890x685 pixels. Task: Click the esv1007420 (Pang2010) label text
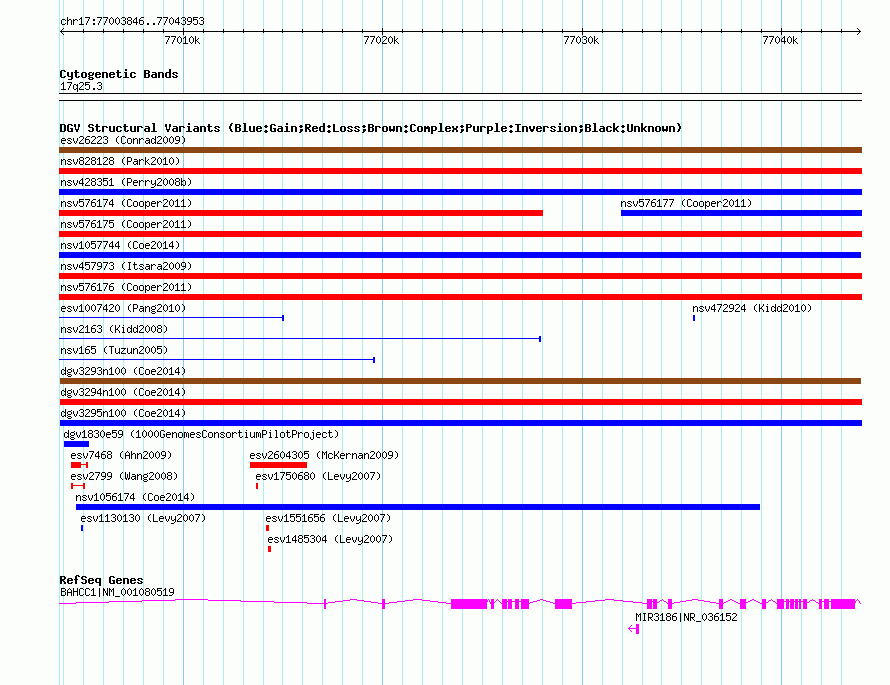tap(123, 308)
